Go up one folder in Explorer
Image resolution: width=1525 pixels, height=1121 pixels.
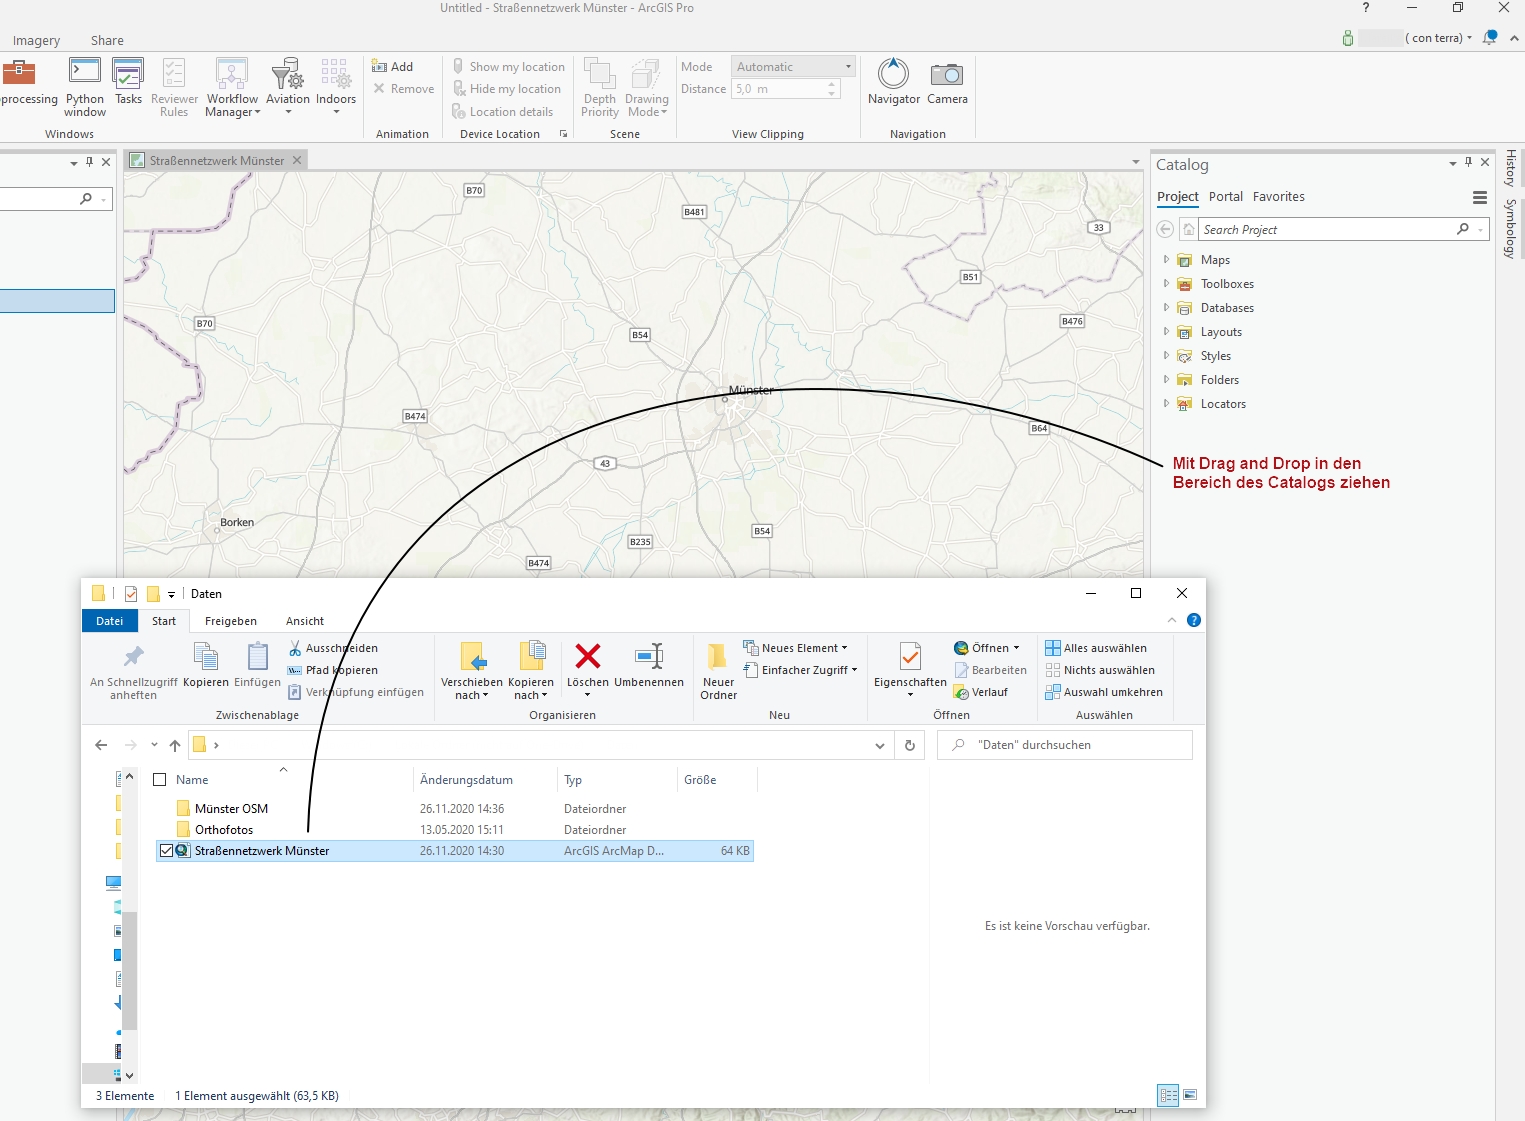click(x=175, y=745)
